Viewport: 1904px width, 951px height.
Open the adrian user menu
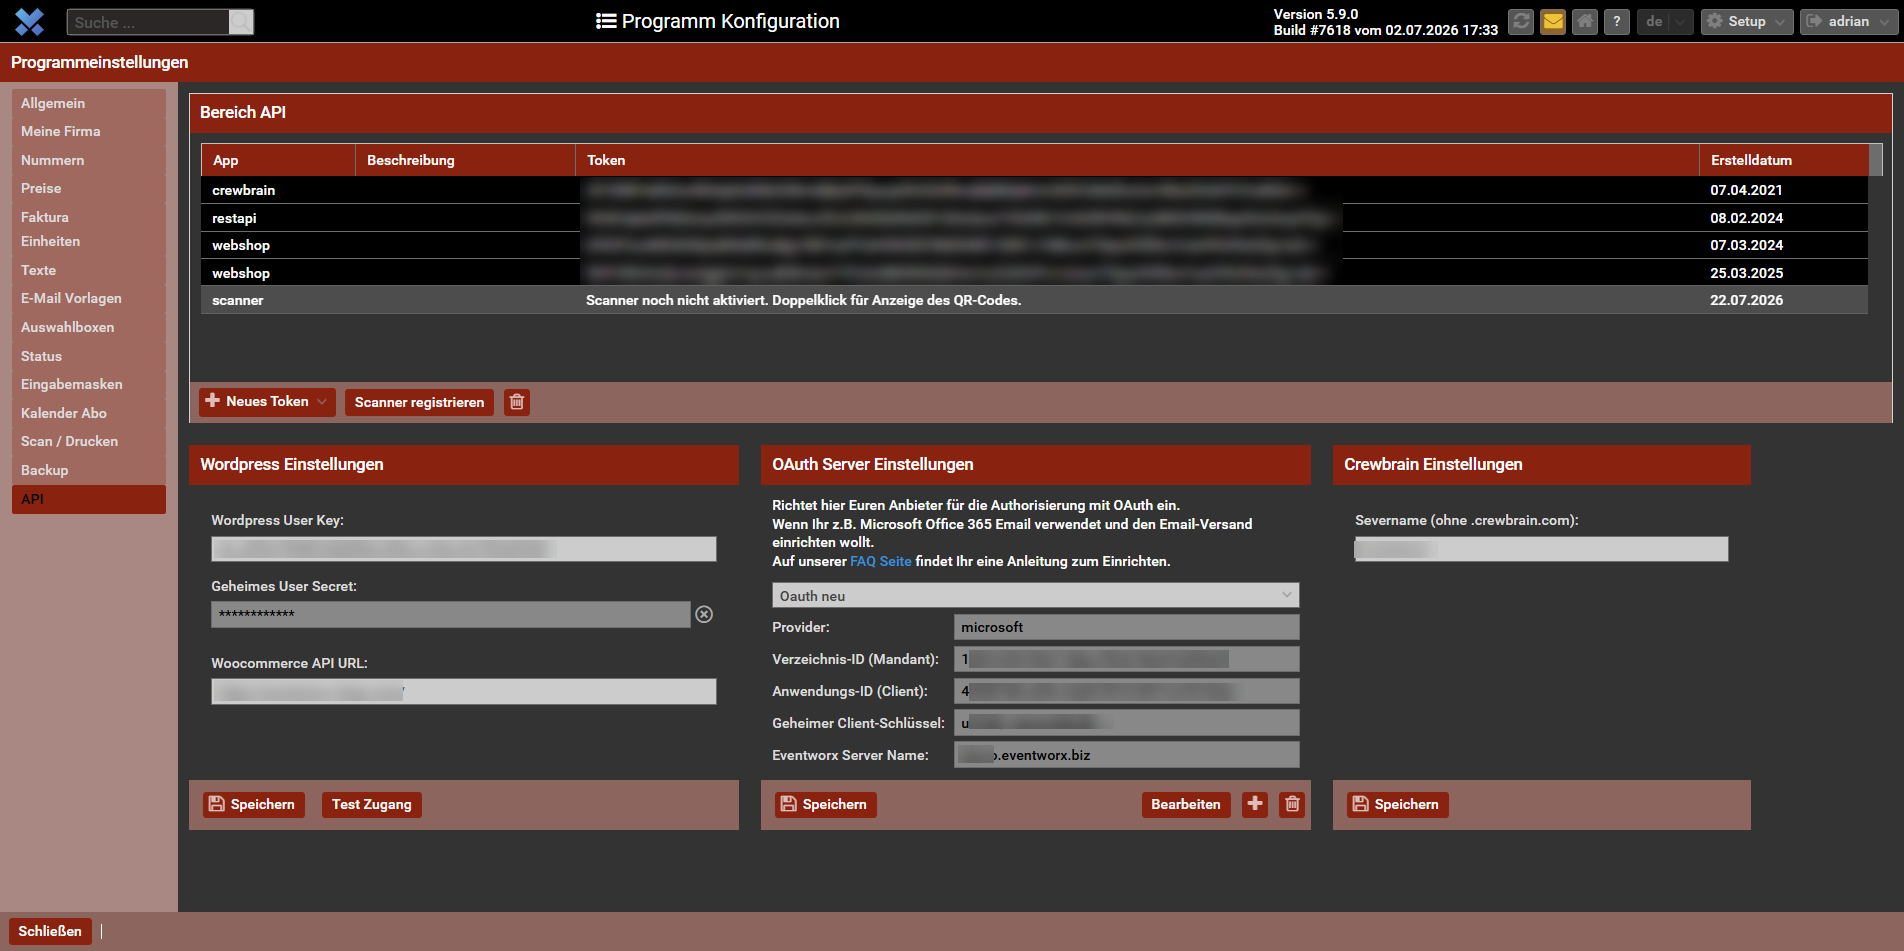[x=1849, y=21]
